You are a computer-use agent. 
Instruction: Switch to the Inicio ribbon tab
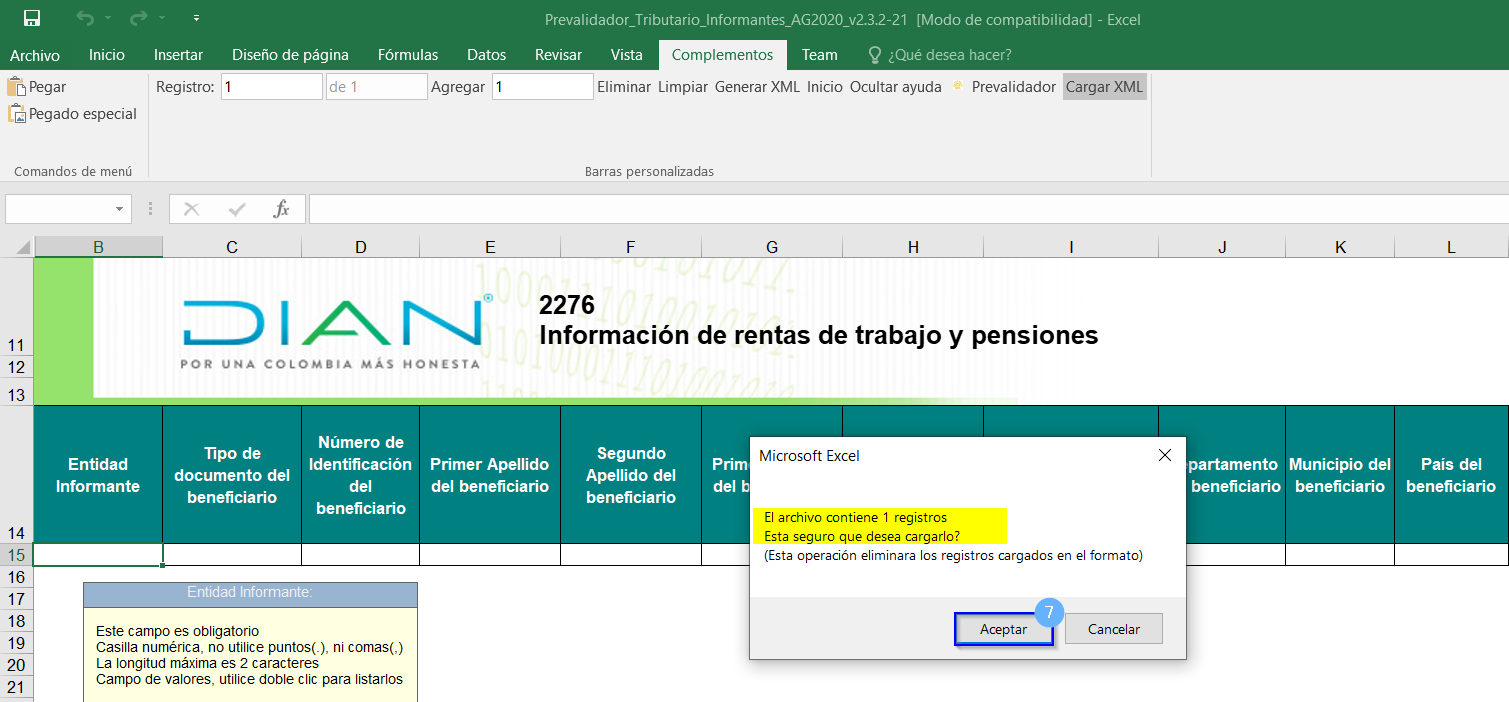tap(107, 55)
